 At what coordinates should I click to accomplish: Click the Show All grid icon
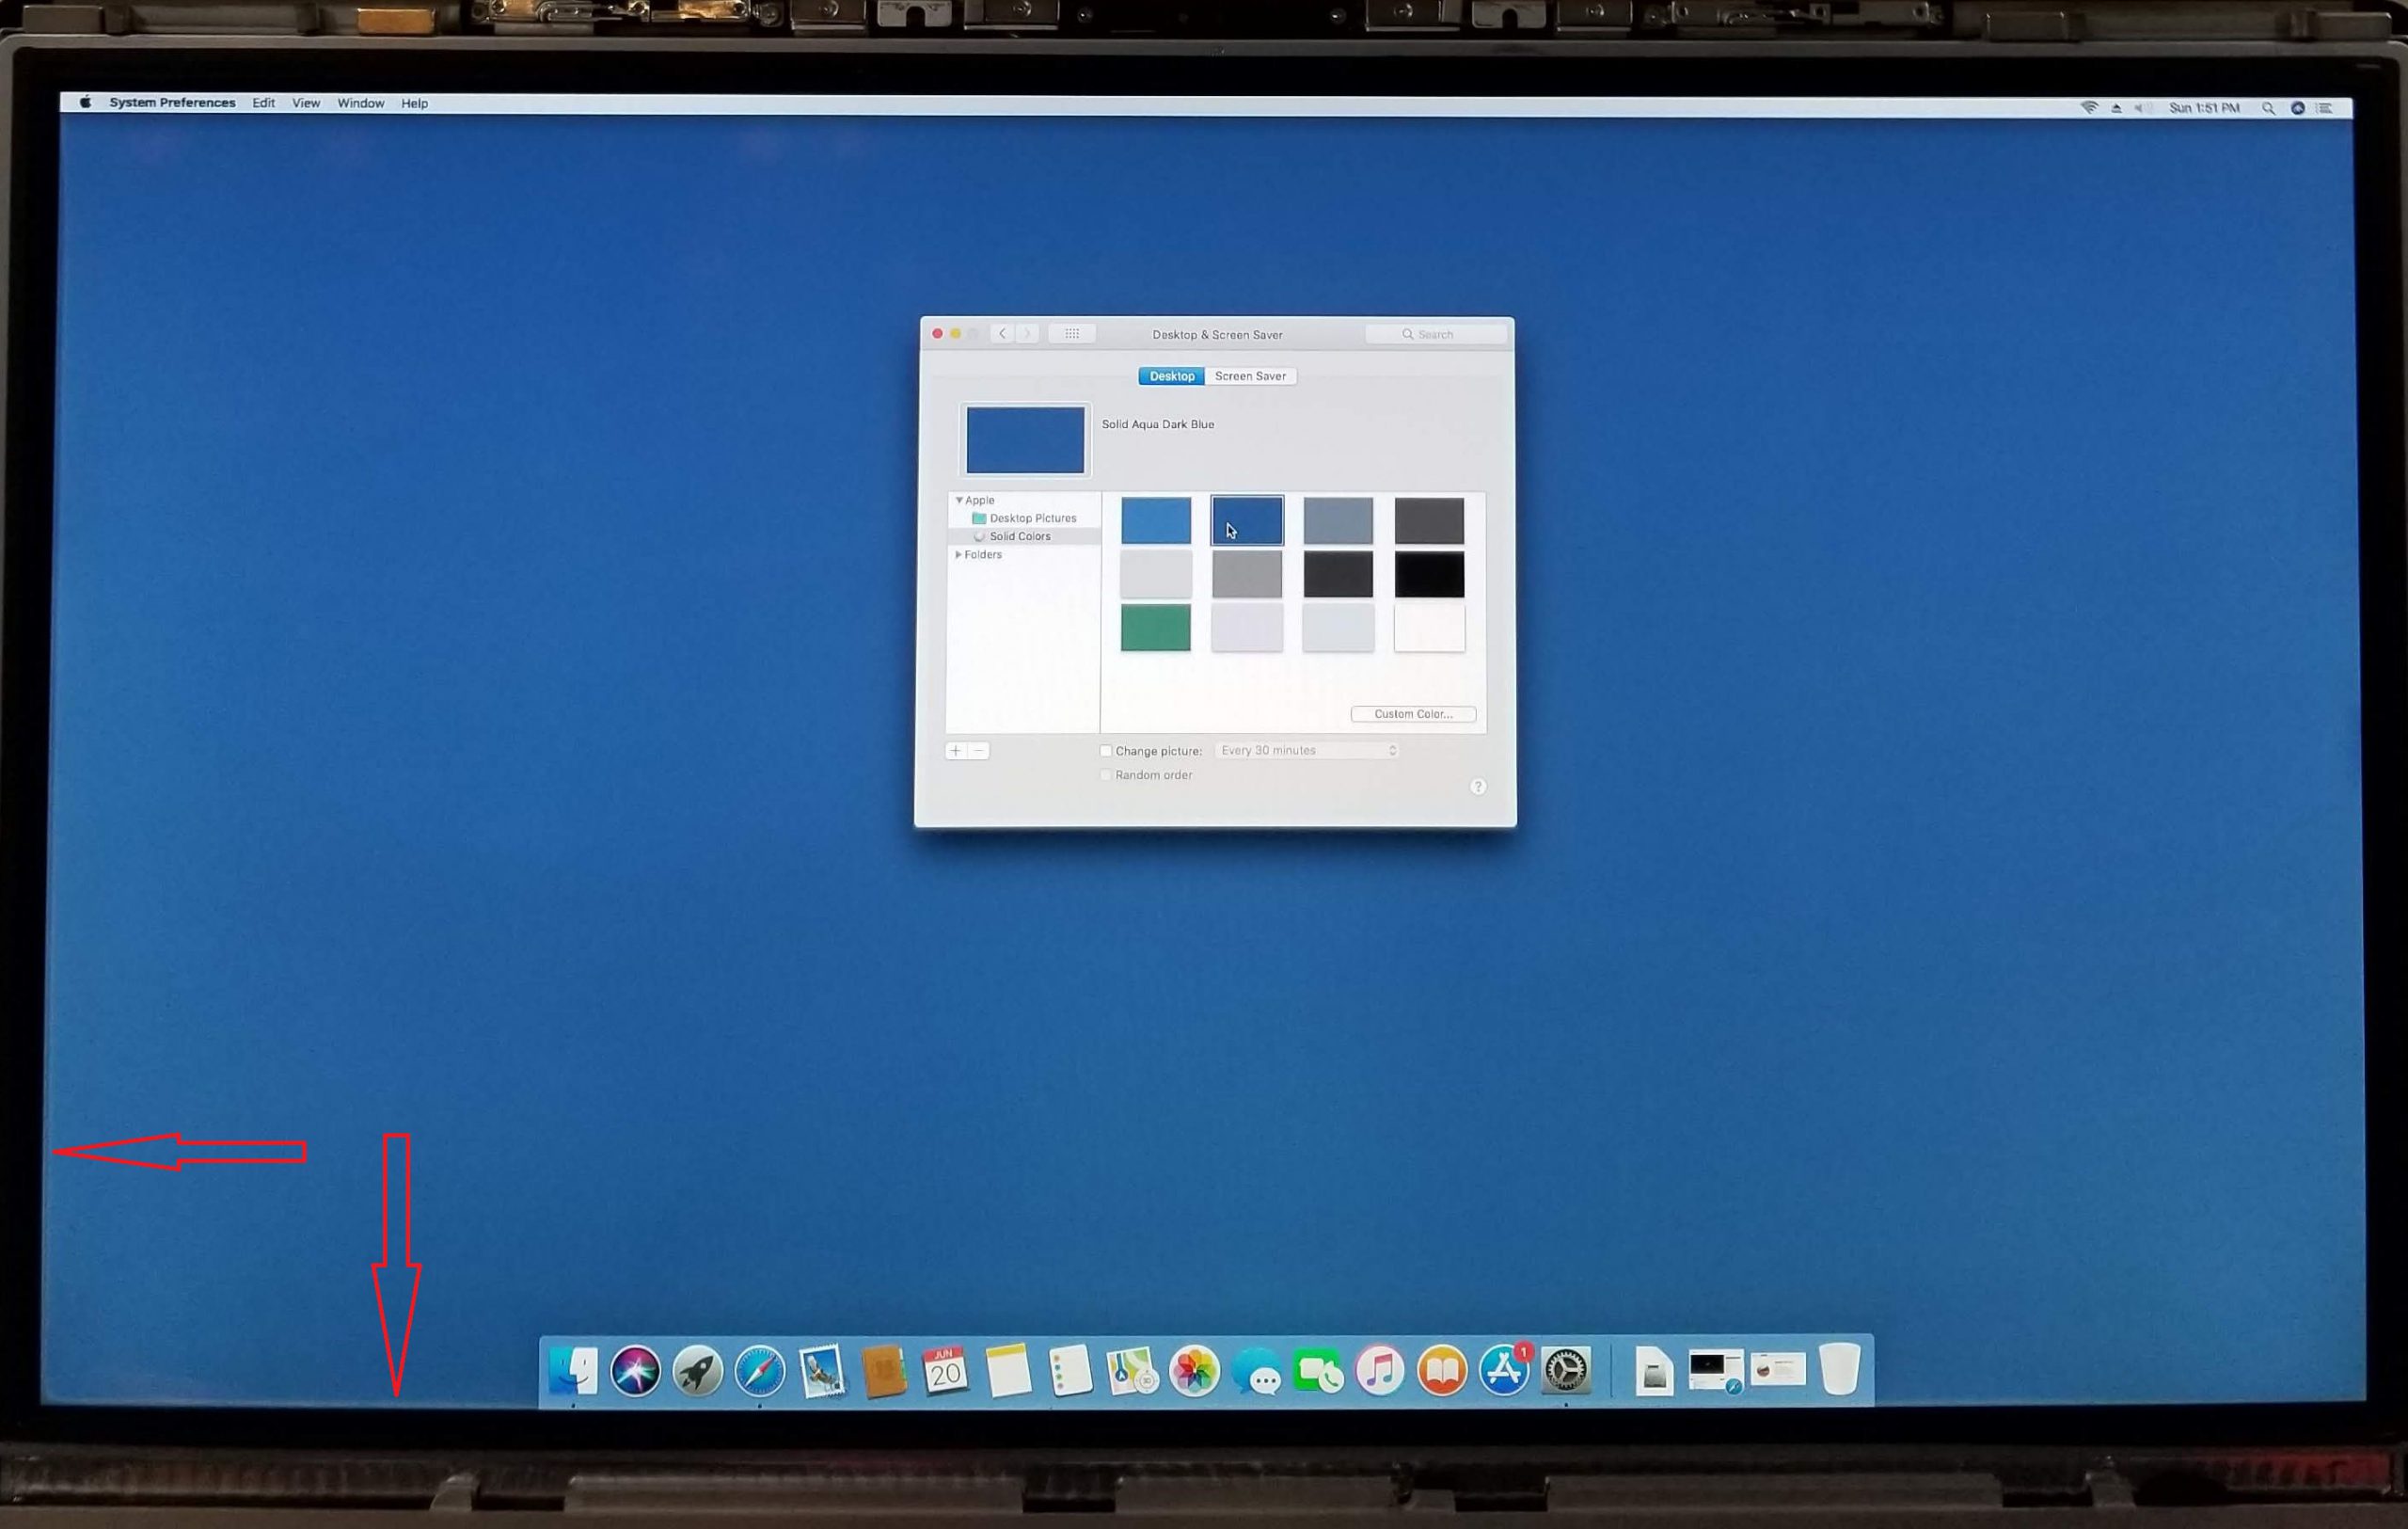[1071, 334]
